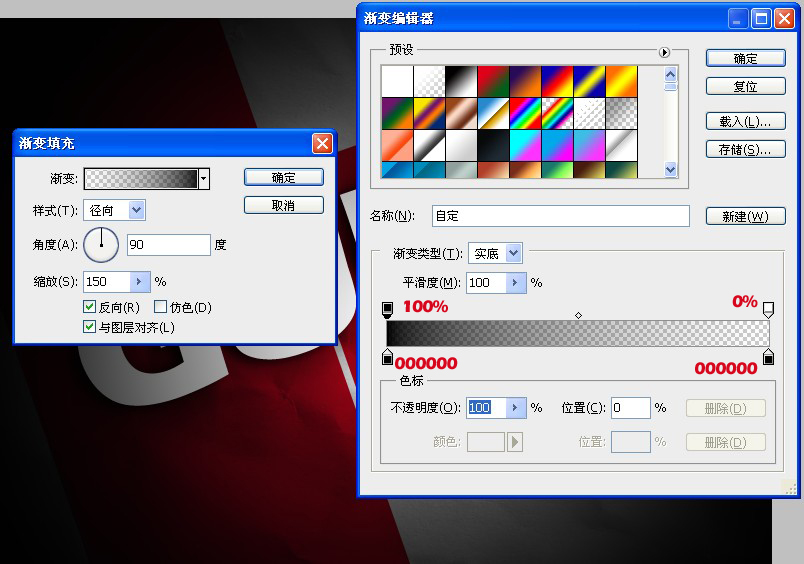Viewport: 804px width, 564px height.
Task: Select the left color stop below bar
Action: (x=388, y=357)
